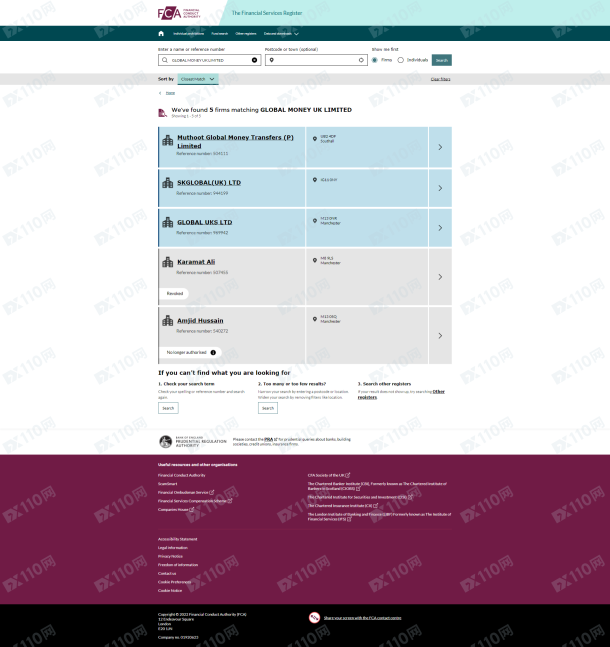Click external link icon beside Companies House
Image resolution: width=610 pixels, height=647 pixels.
192,510
